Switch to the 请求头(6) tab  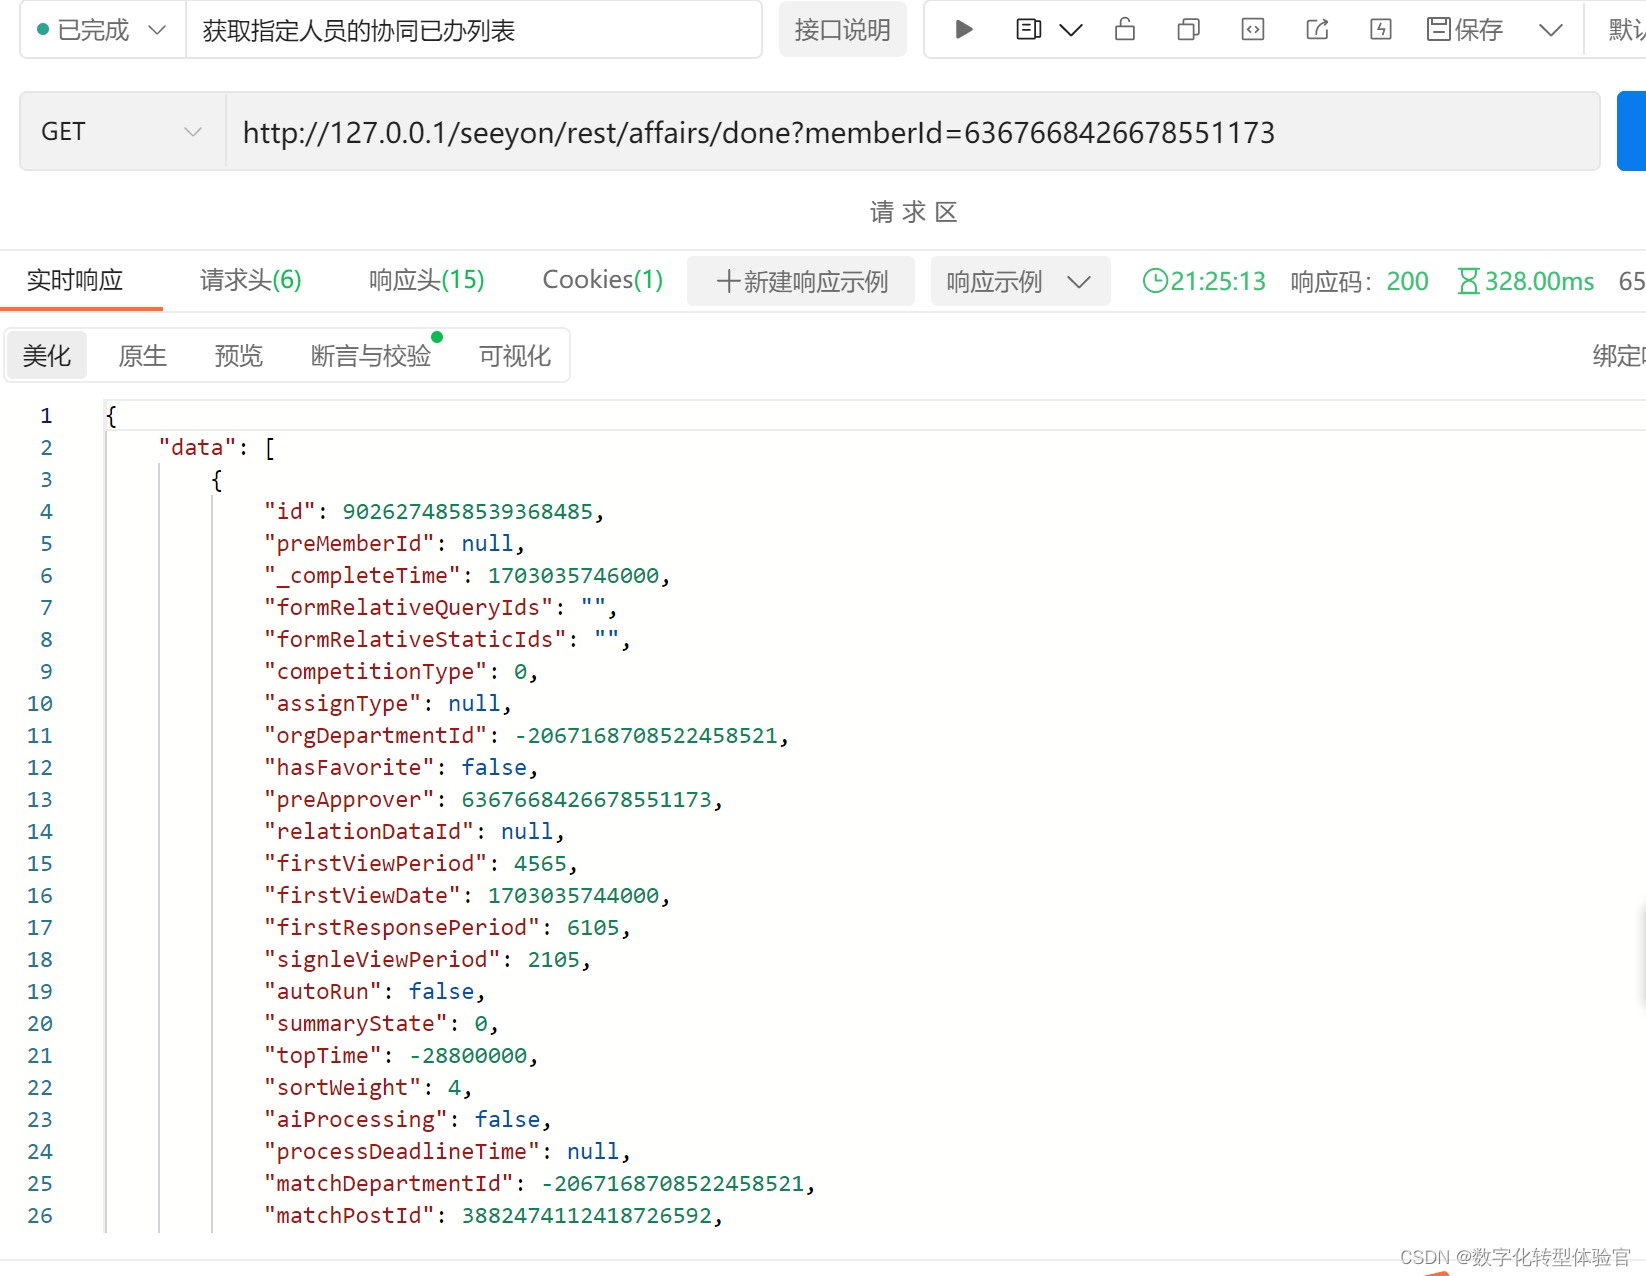pos(251,280)
